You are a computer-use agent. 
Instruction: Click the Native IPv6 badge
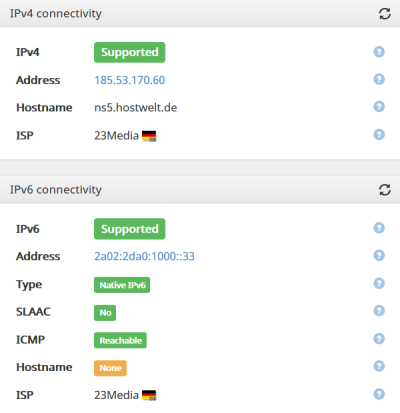(122, 285)
